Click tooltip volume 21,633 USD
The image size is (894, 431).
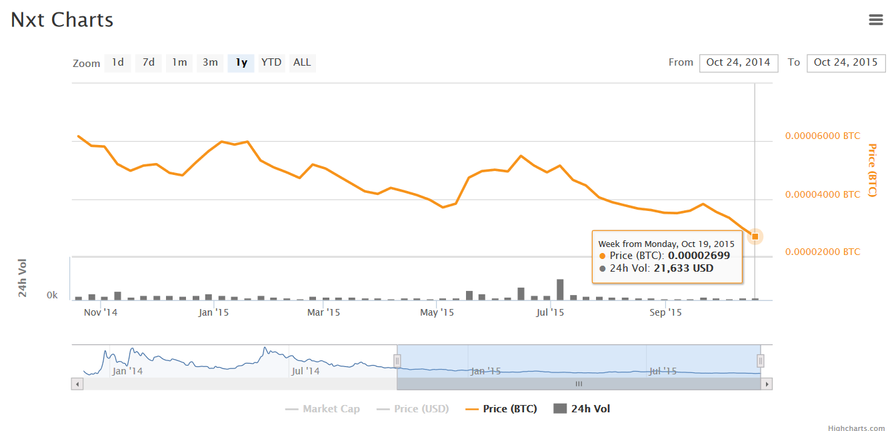click(x=683, y=268)
